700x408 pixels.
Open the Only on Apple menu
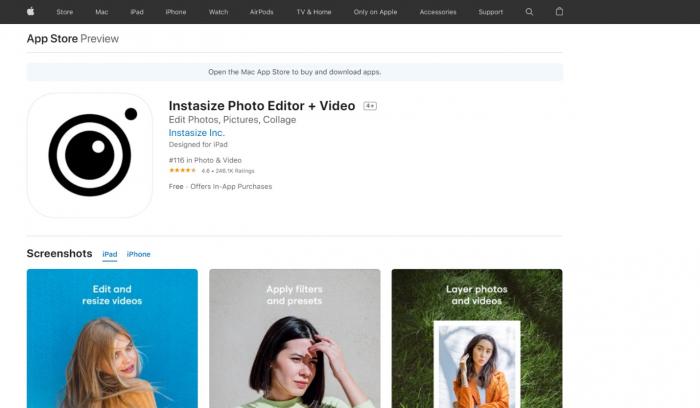click(x=375, y=12)
